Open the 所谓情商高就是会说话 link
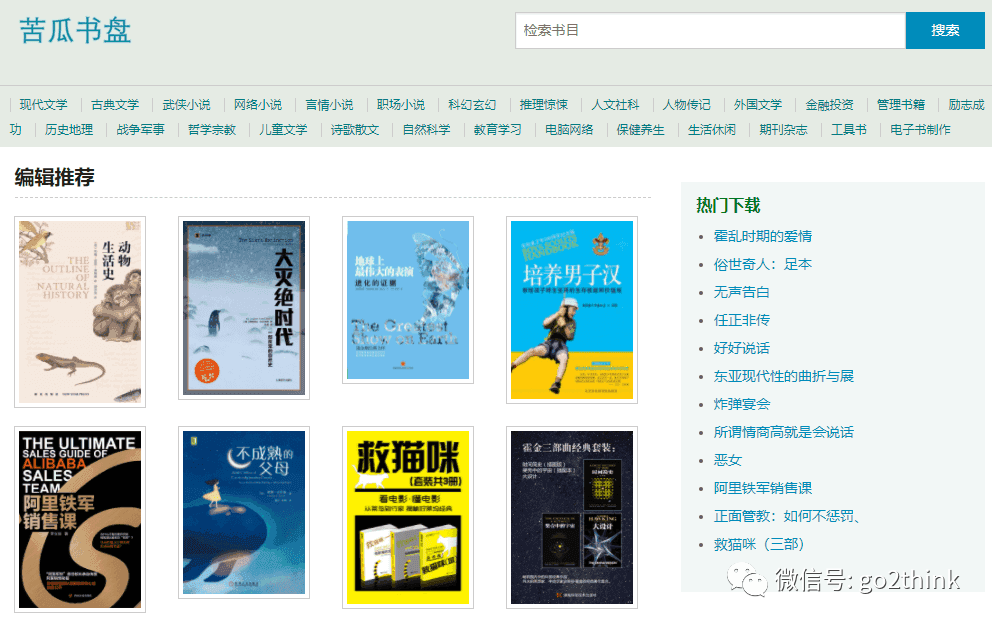Screen dimensions: 992x626 [784, 432]
